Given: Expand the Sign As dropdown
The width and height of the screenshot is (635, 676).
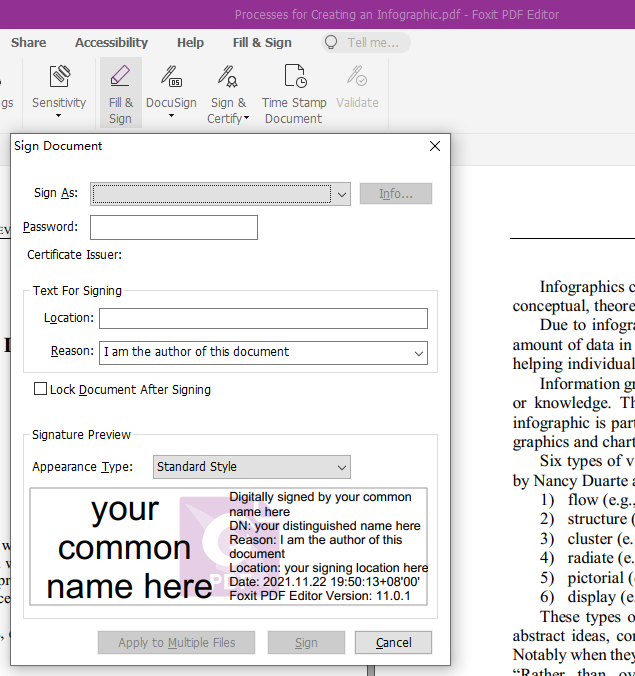Looking at the screenshot, I should tap(342, 194).
